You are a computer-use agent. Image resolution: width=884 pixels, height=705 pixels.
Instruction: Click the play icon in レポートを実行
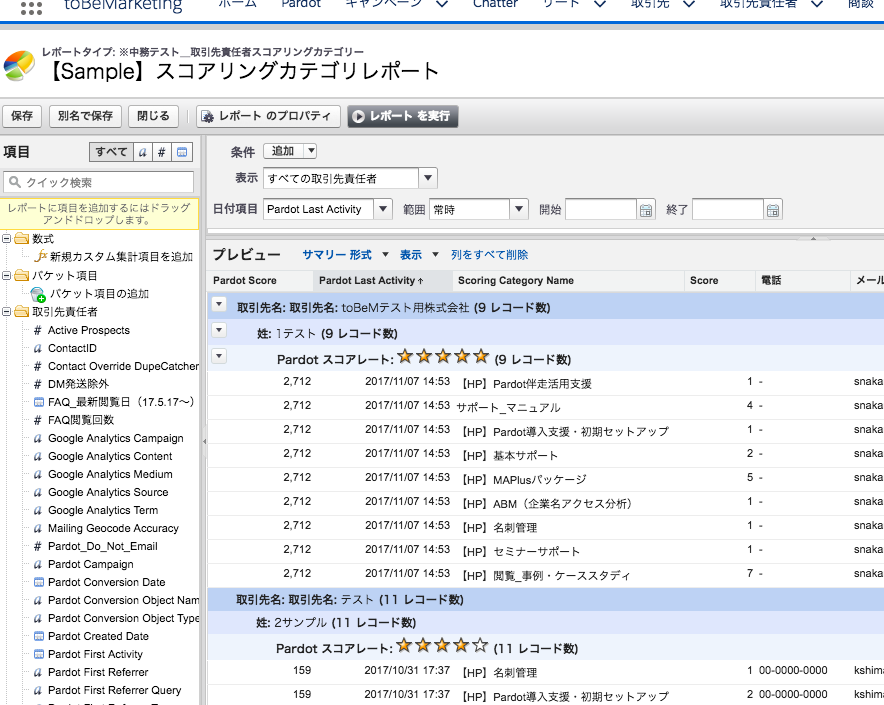358,117
